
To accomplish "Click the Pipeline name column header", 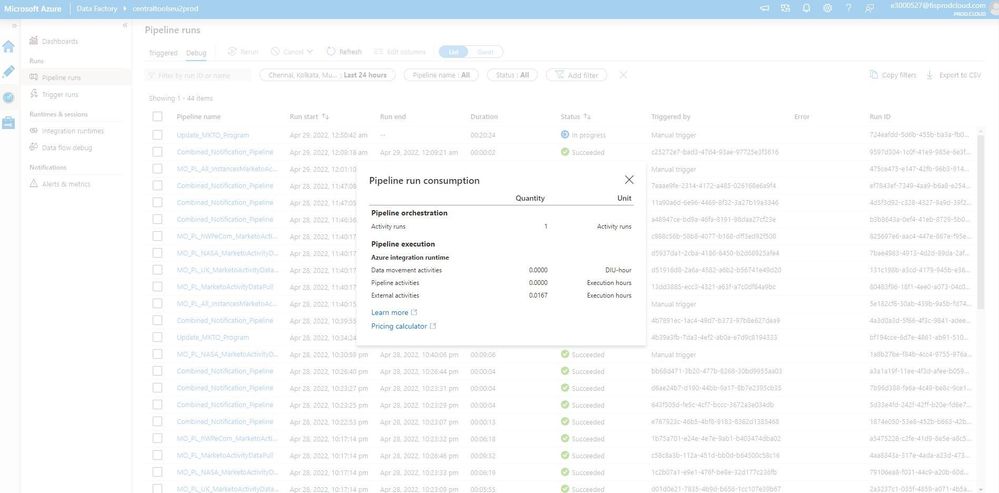I will (199, 117).
